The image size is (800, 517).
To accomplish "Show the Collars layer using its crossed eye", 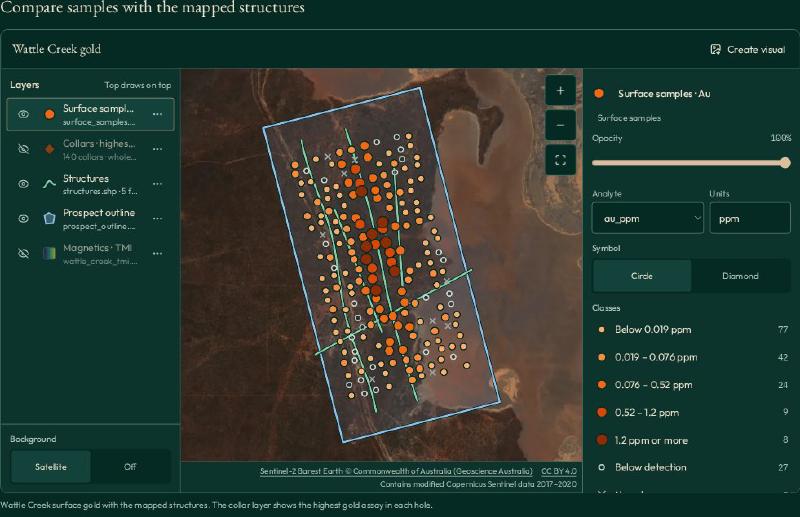I will [x=23, y=149].
